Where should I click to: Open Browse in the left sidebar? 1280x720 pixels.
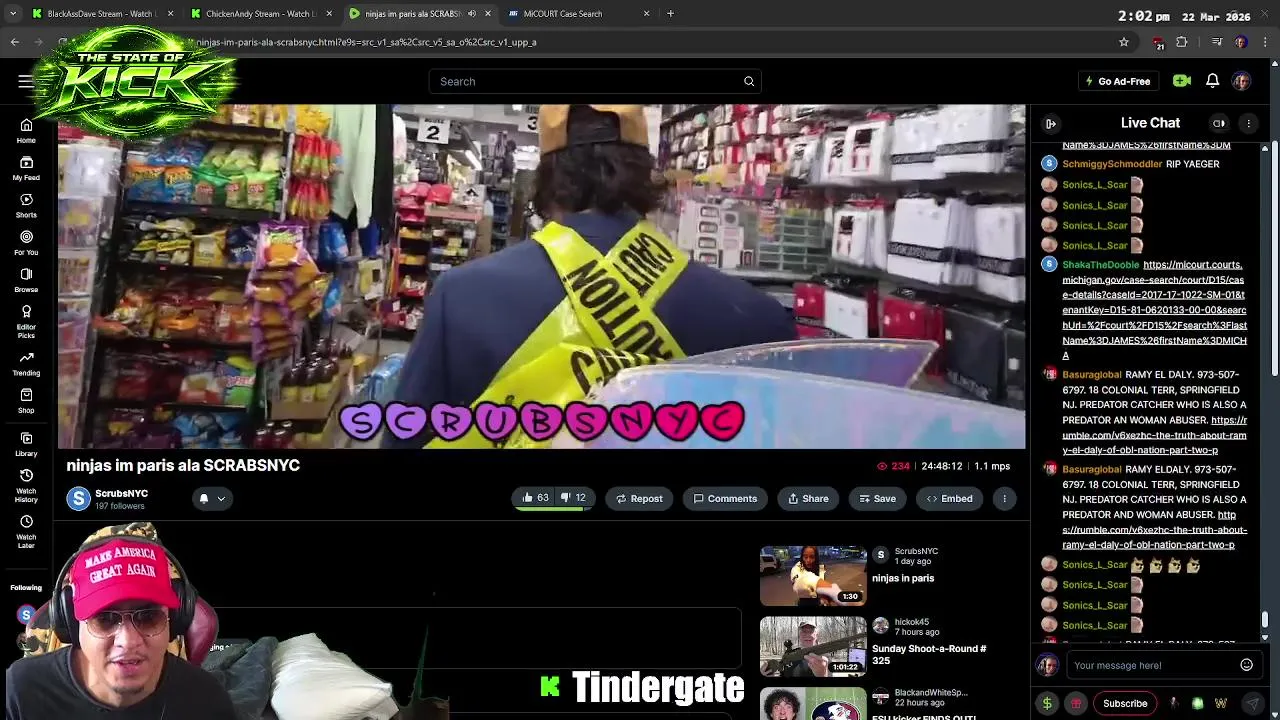26,280
